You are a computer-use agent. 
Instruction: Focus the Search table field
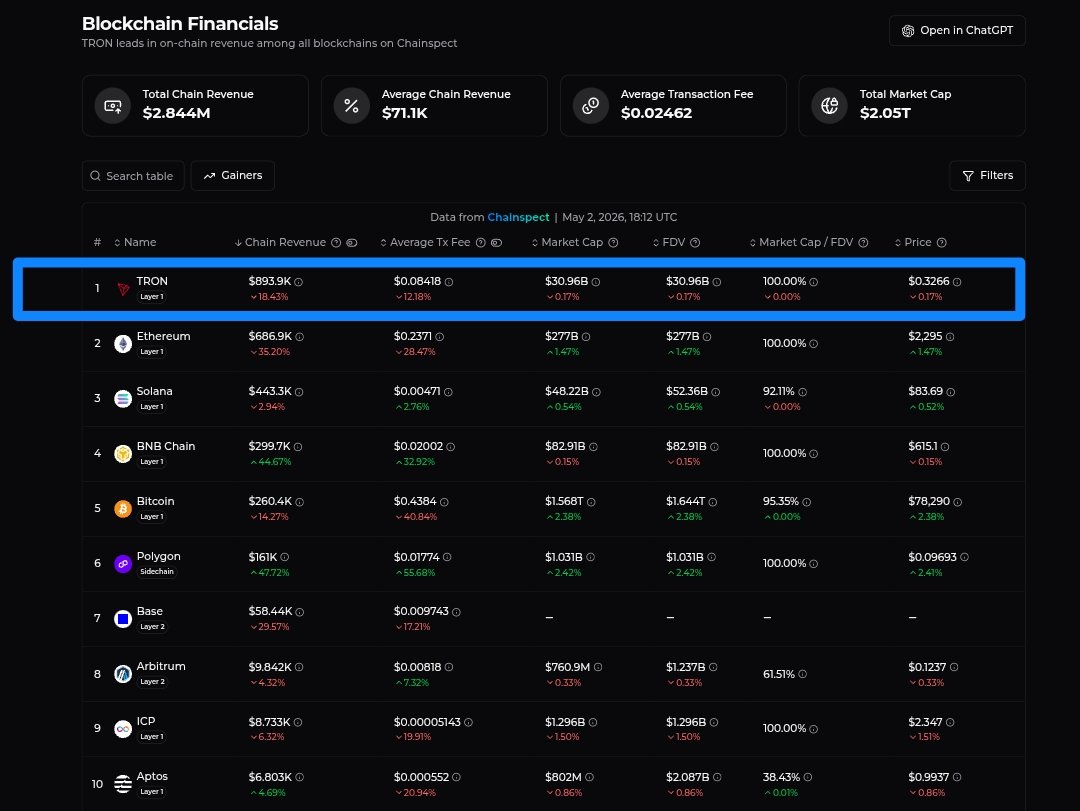click(133, 176)
